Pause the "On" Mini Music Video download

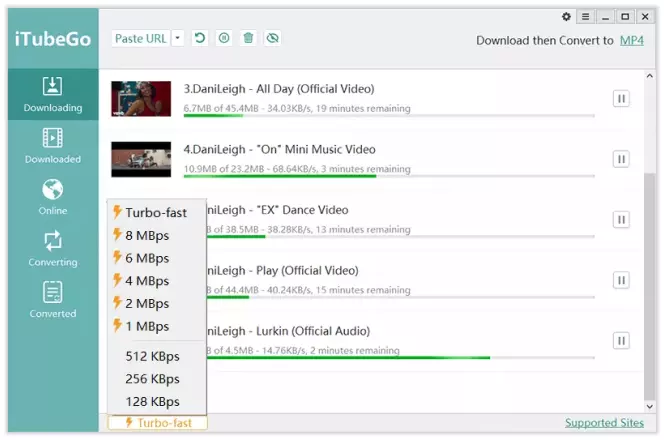pos(621,159)
